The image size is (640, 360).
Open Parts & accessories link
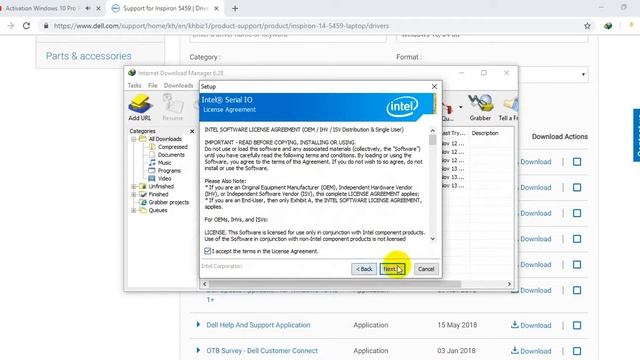coord(89,56)
